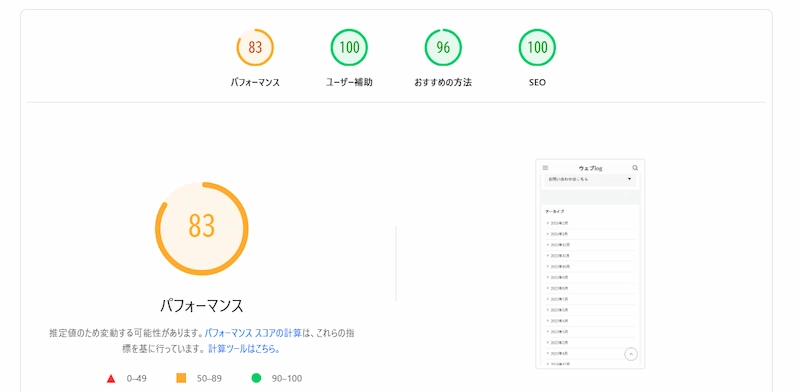
Task: Click the おすすめの方法 label under its gauge
Action: (x=443, y=82)
